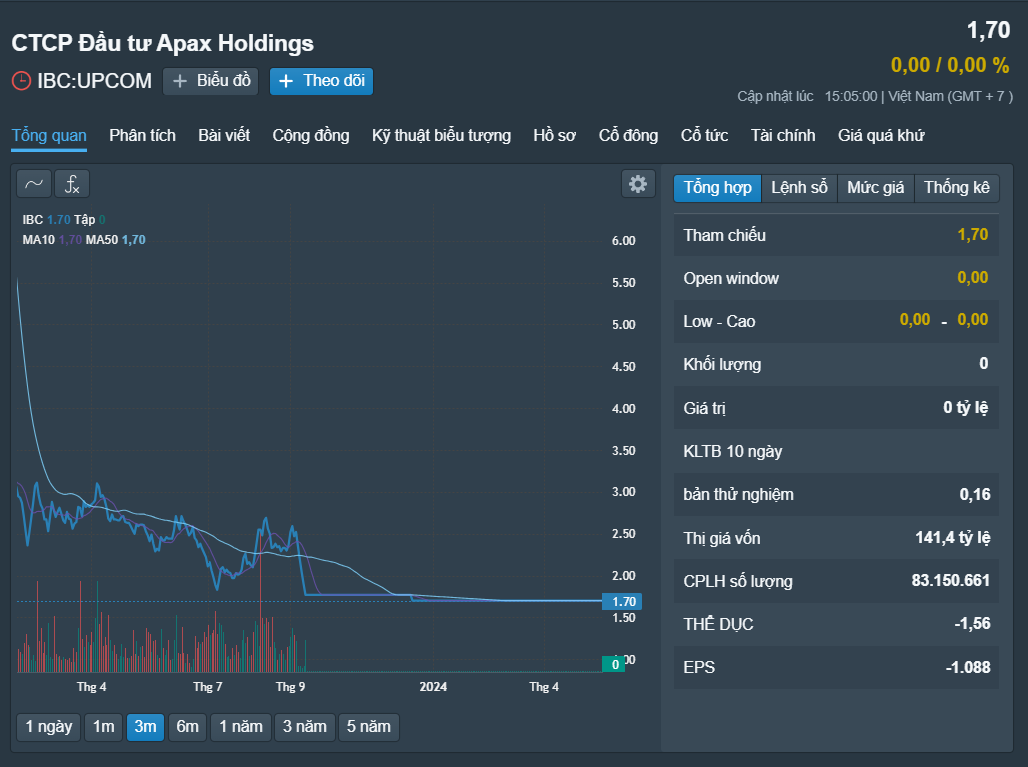Add IBC to chart with Biểu đồ
Screen dimensions: 1028x767
tap(210, 81)
